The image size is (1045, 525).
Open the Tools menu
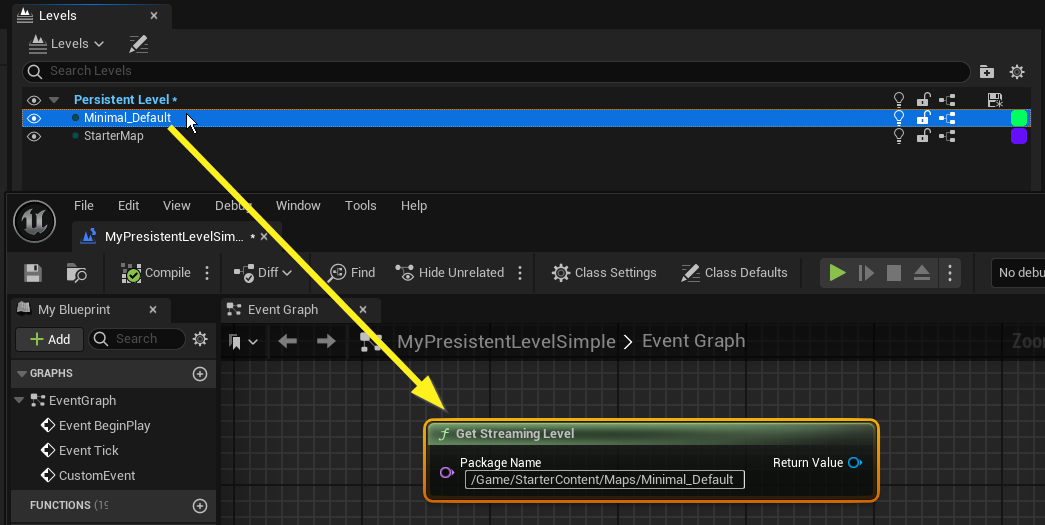point(361,206)
